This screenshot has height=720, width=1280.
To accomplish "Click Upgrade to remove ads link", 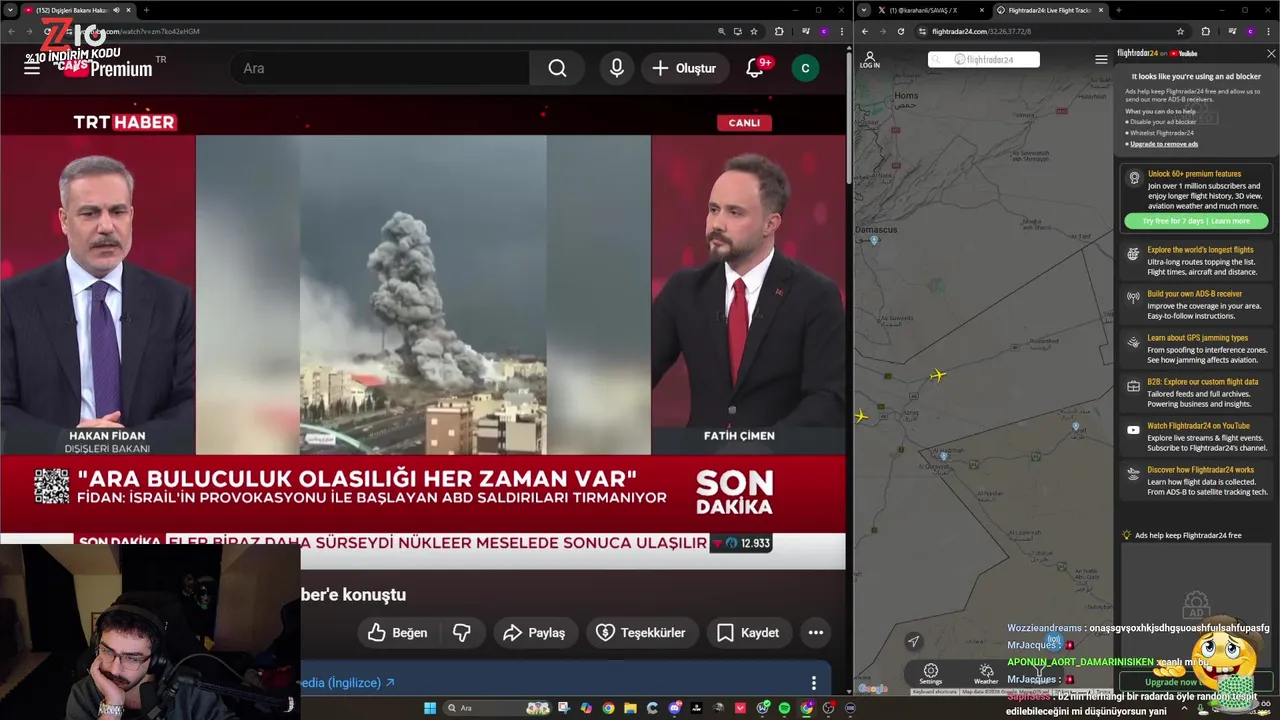I will (x=1164, y=144).
